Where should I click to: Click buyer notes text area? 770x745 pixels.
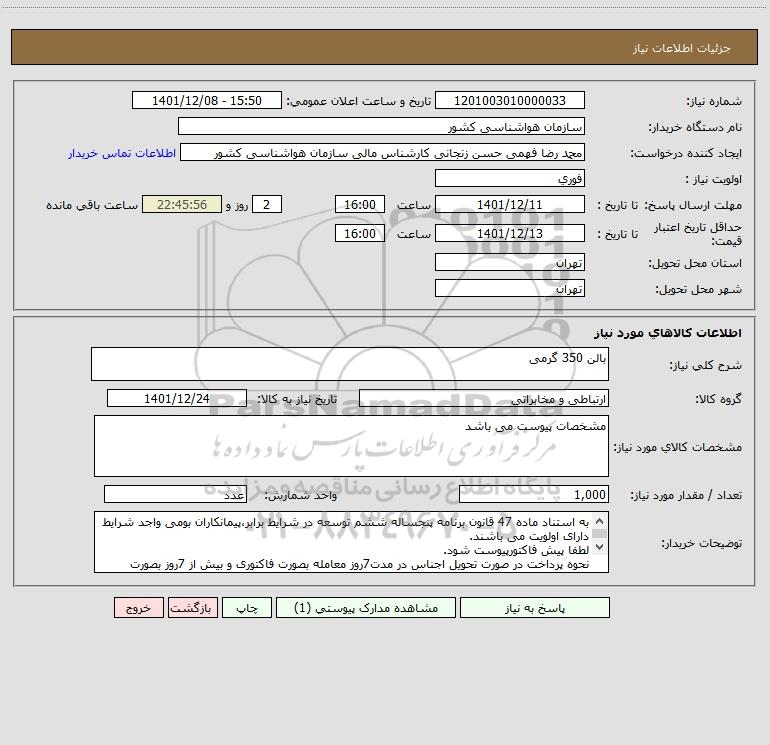click(x=351, y=542)
